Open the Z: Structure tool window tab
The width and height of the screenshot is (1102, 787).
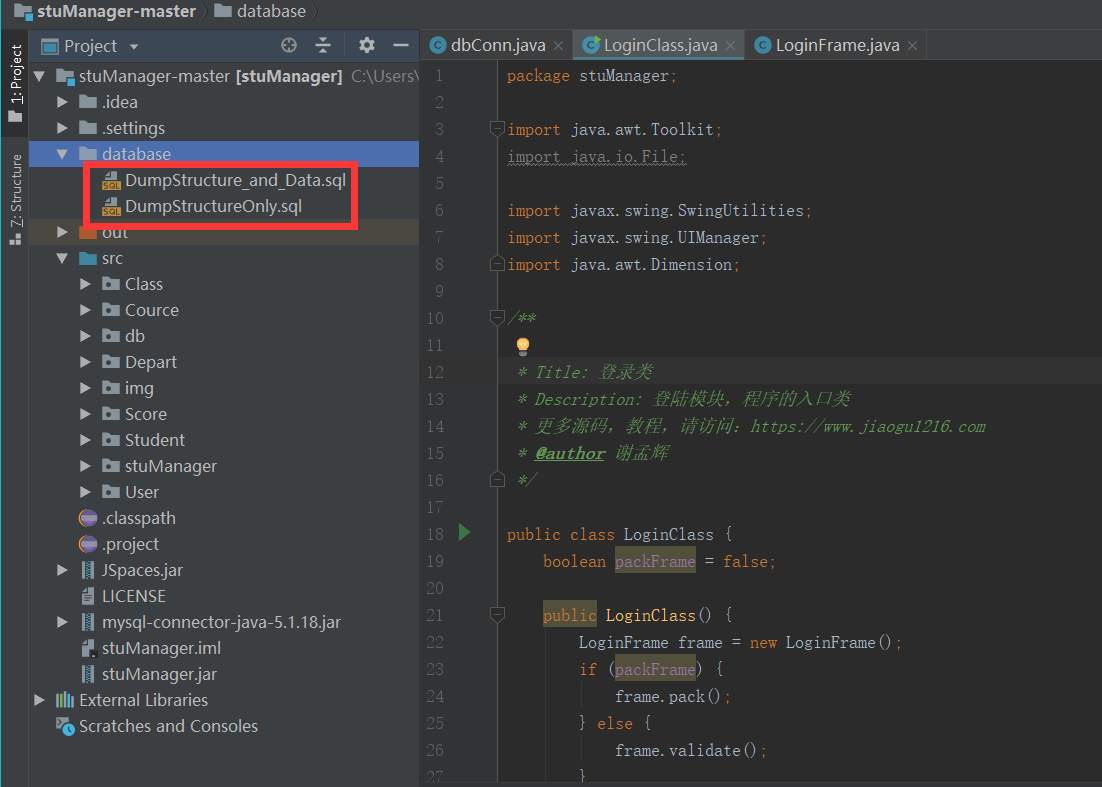pos(15,200)
